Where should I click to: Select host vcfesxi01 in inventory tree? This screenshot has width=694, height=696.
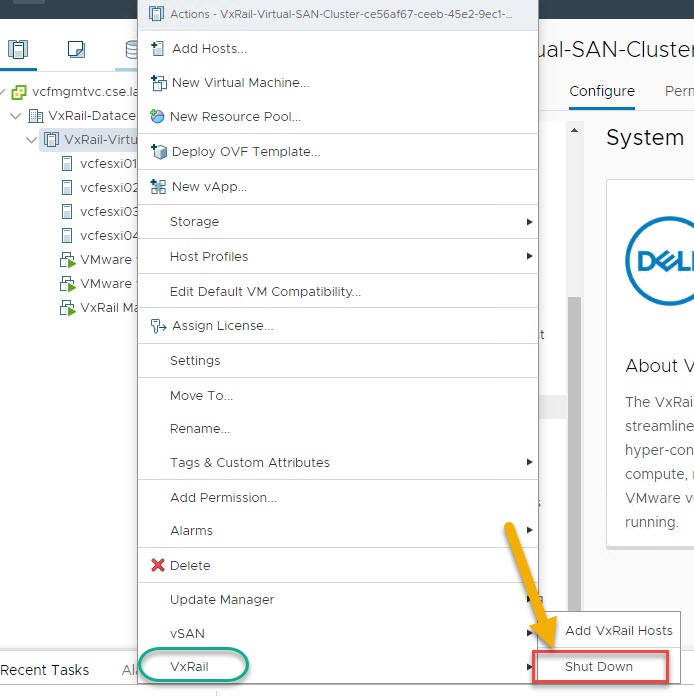coord(107,163)
